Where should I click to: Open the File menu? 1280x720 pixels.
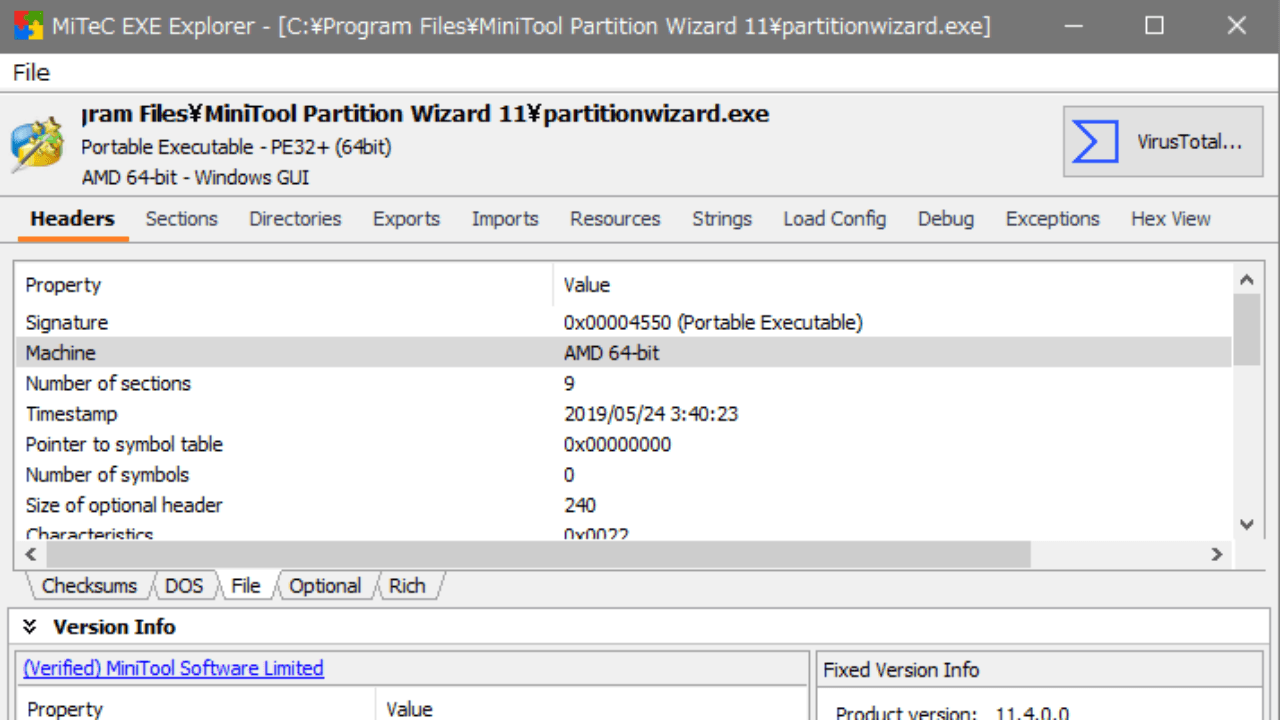[31, 73]
